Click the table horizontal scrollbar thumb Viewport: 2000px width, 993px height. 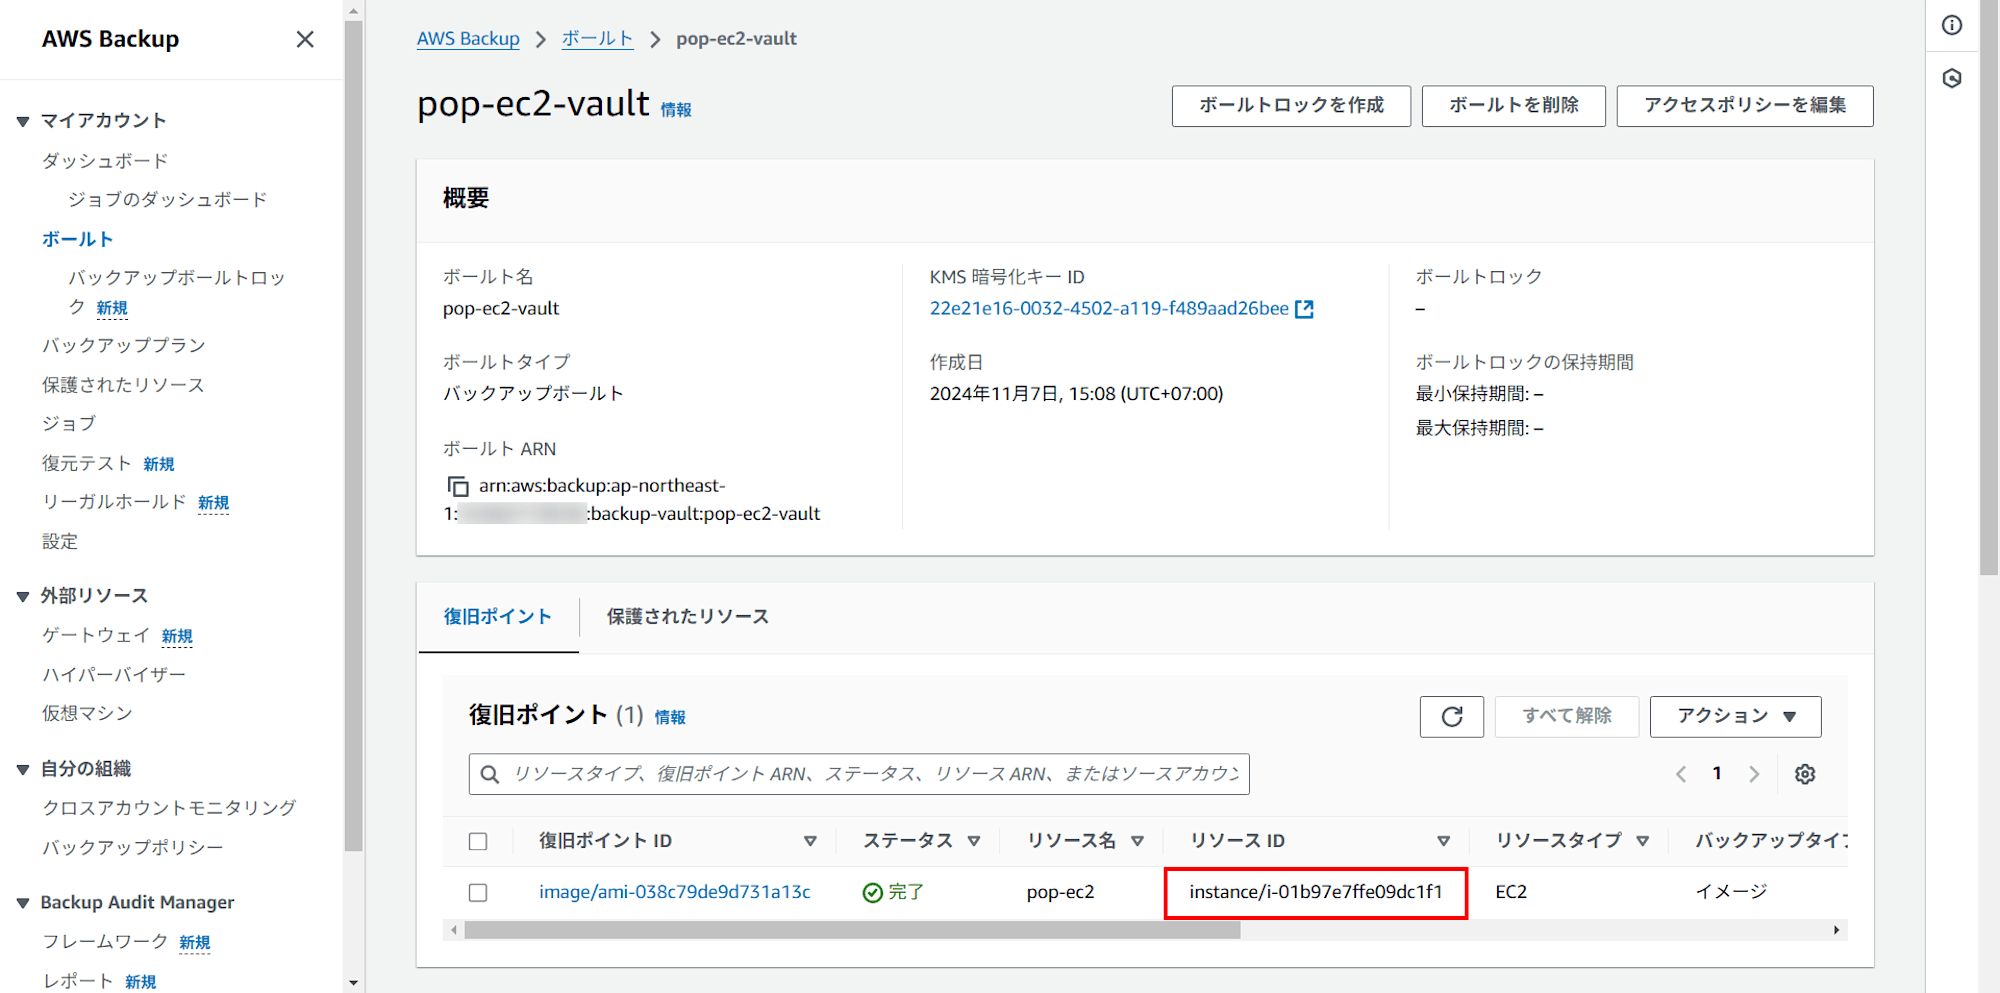[x=853, y=930]
